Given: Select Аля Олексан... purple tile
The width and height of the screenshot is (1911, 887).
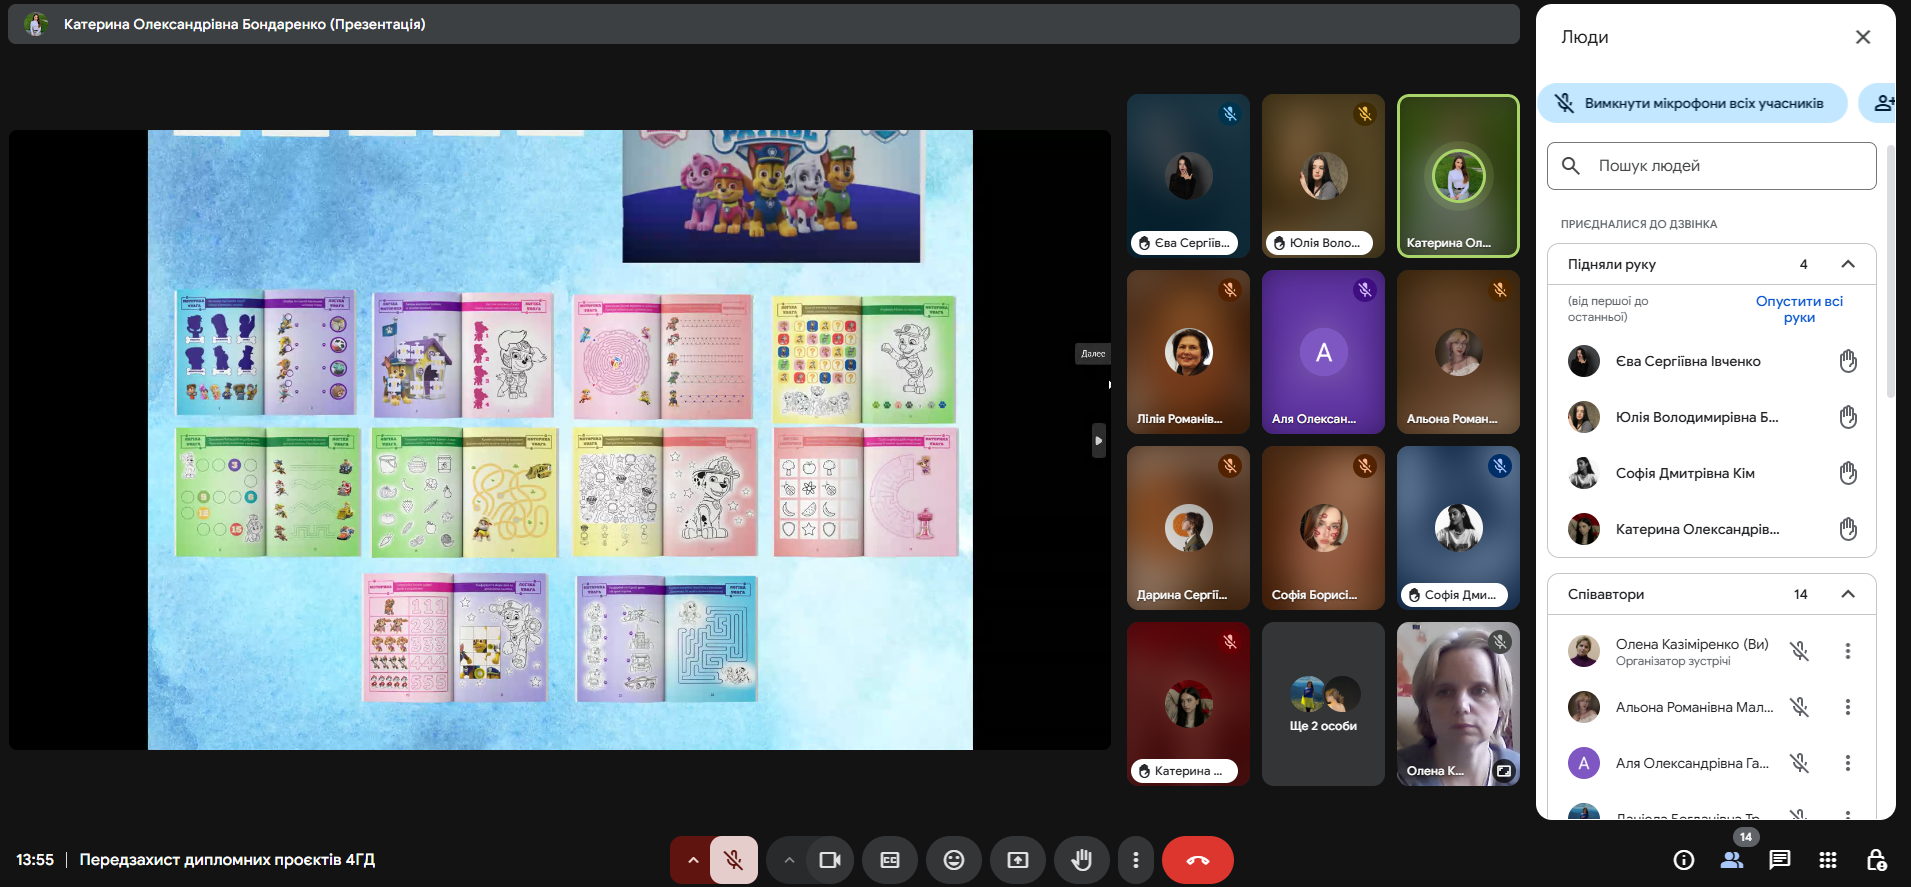Looking at the screenshot, I should tap(1323, 352).
